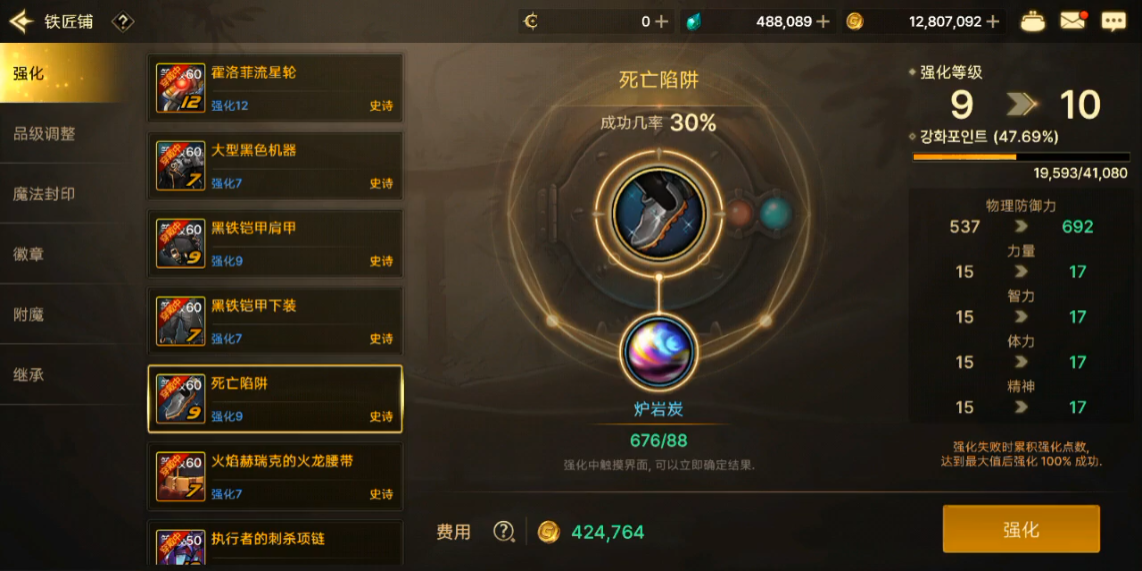
Task: Open the mail envelope icon
Action: click(x=1073, y=21)
